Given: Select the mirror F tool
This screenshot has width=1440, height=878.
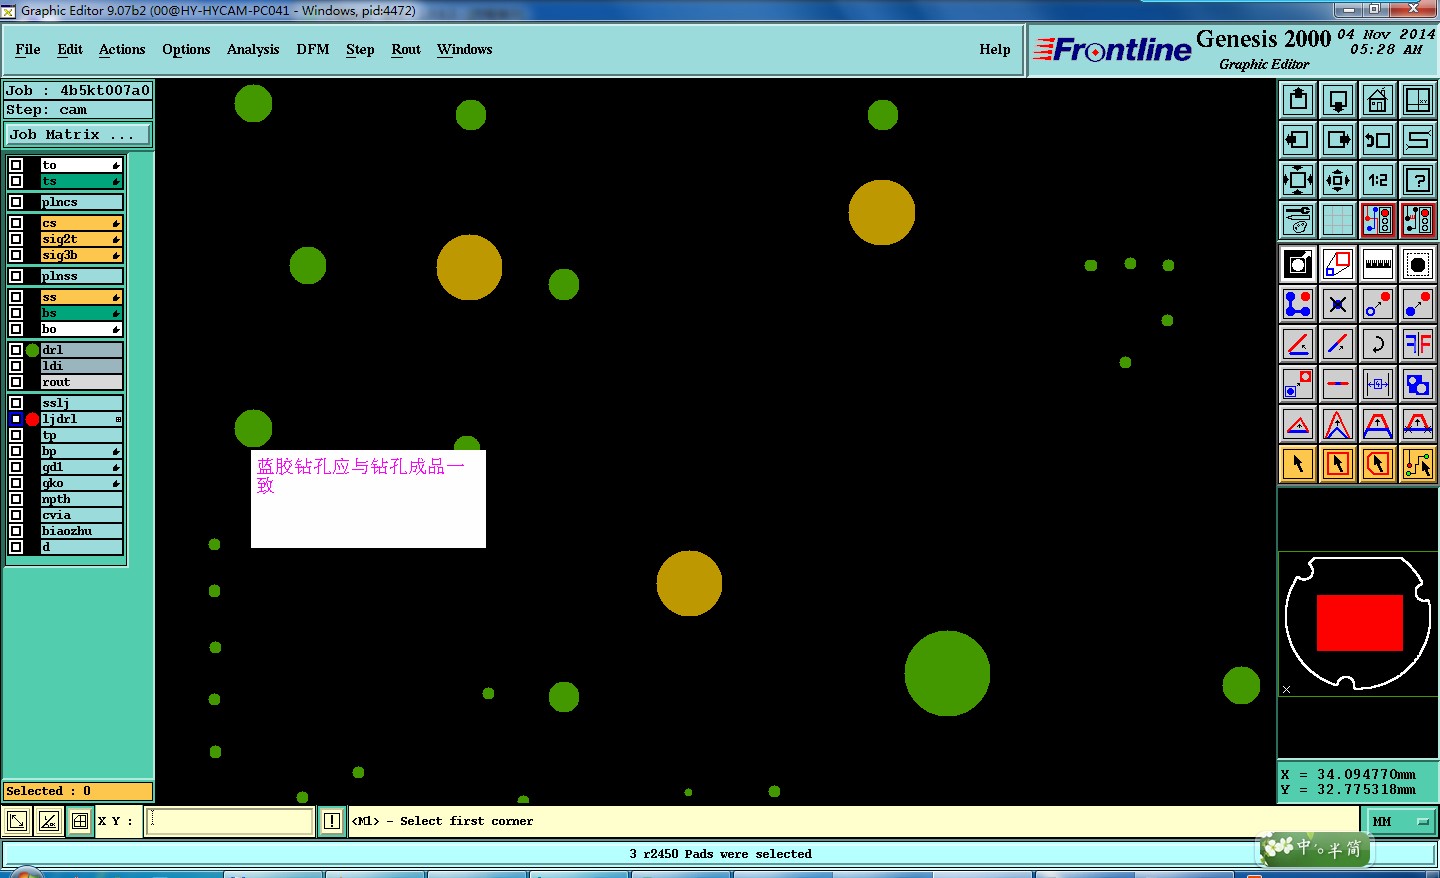Looking at the screenshot, I should [x=1418, y=344].
